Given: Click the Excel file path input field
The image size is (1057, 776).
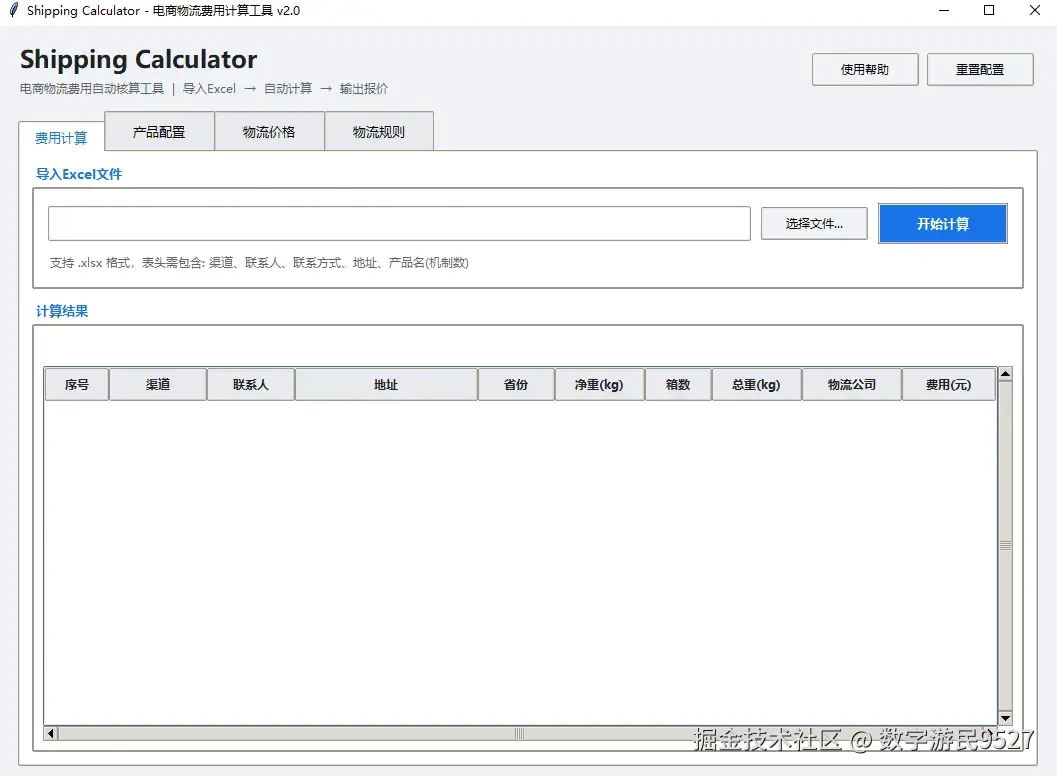Looking at the screenshot, I should [x=398, y=223].
